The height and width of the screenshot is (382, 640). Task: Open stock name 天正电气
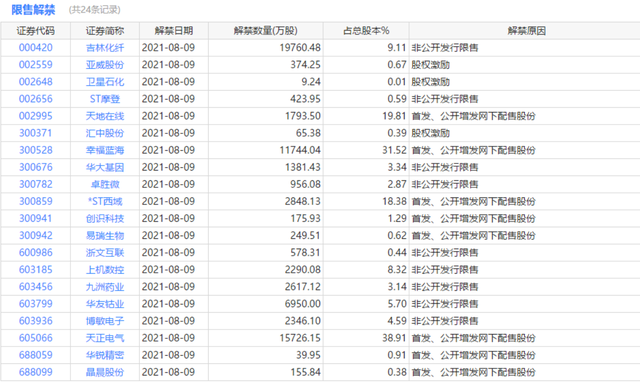coord(105,338)
